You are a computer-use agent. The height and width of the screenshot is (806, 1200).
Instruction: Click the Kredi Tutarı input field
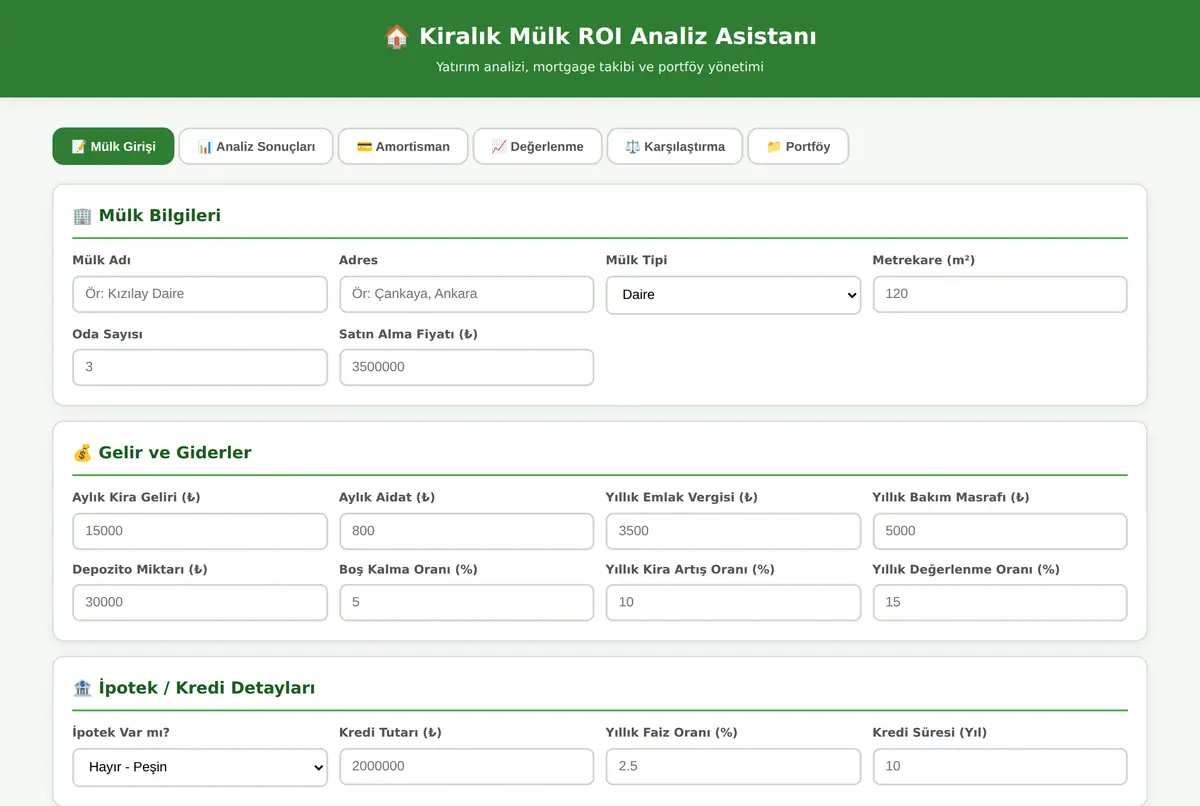coord(466,766)
